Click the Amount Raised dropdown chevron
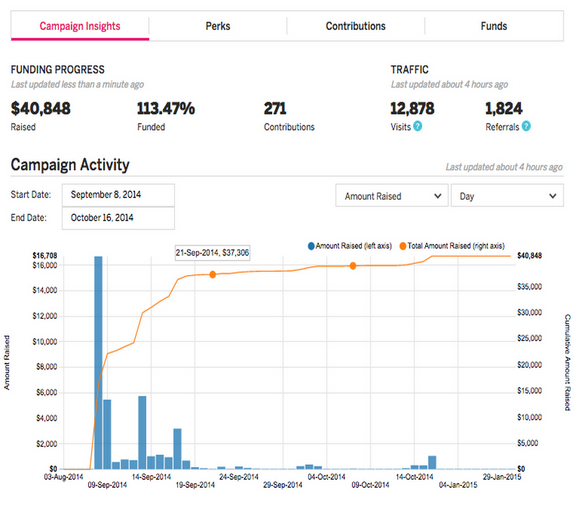 (438, 196)
